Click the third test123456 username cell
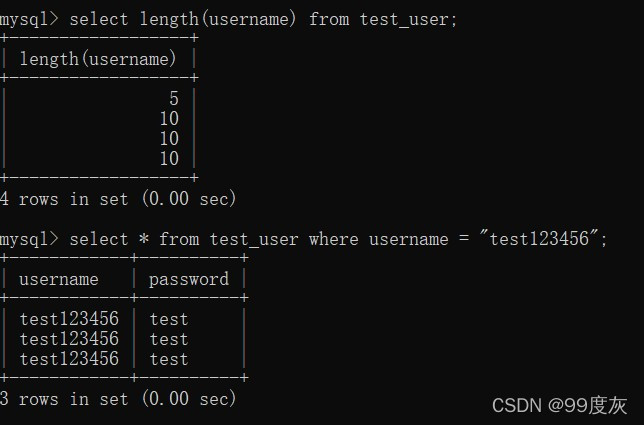 pos(69,359)
